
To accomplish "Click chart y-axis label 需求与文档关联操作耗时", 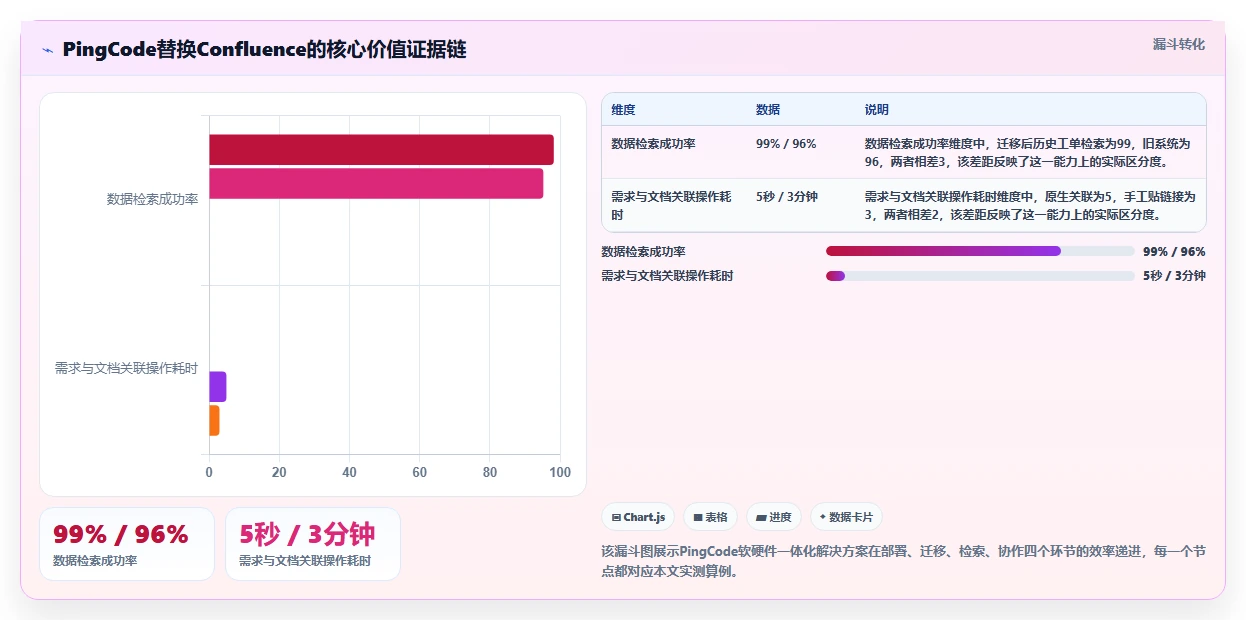I will 126,368.
